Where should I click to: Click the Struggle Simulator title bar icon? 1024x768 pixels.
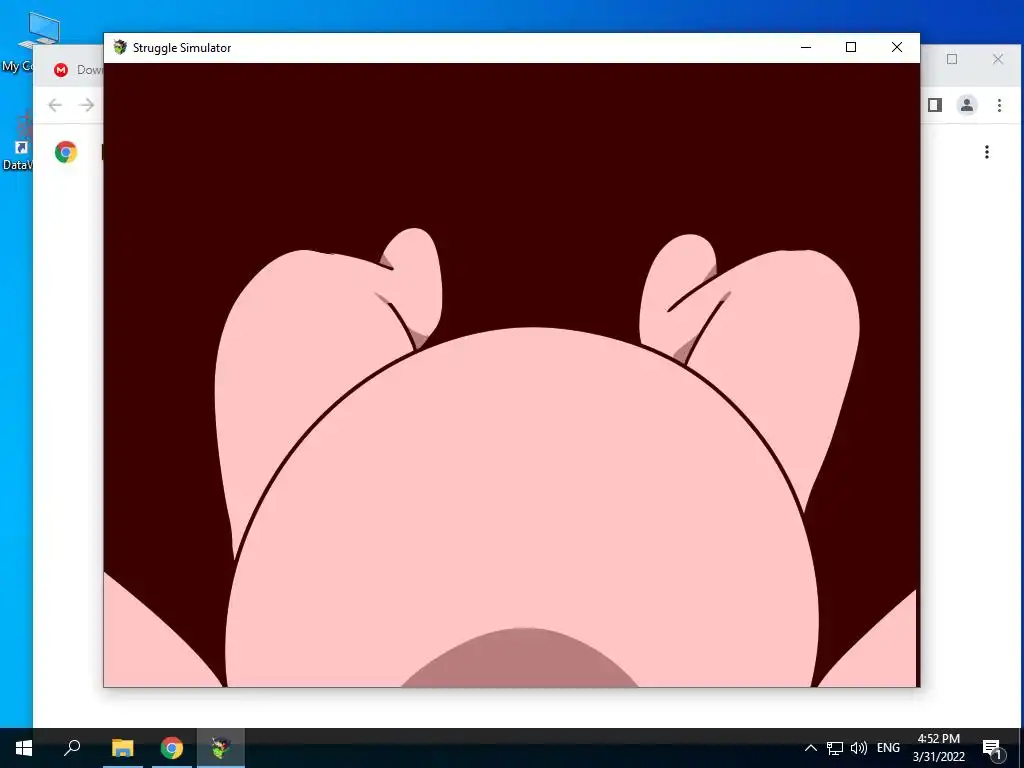click(120, 47)
